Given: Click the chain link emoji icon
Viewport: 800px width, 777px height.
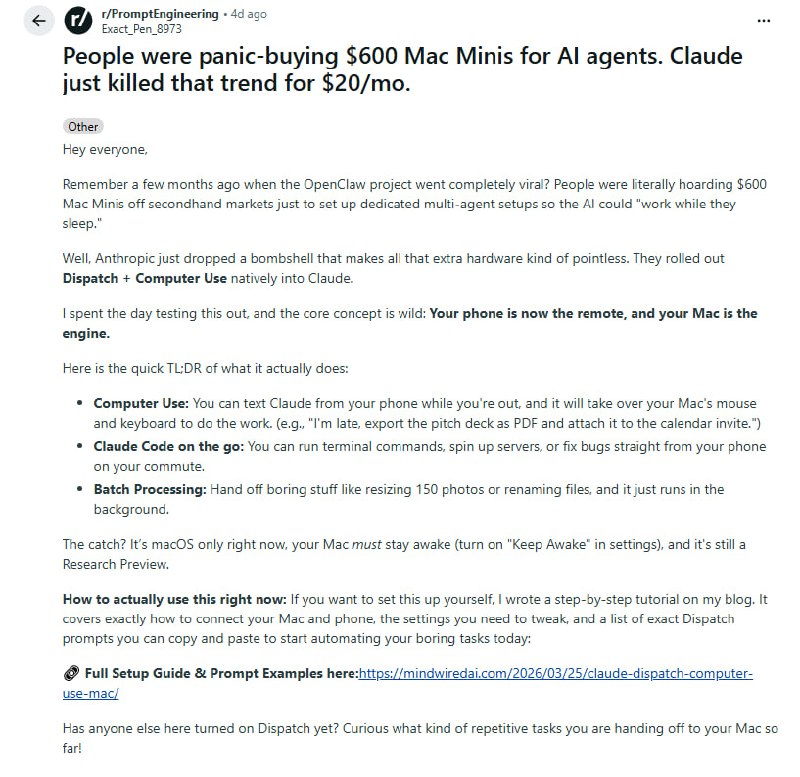Looking at the screenshot, I should tap(70, 674).
